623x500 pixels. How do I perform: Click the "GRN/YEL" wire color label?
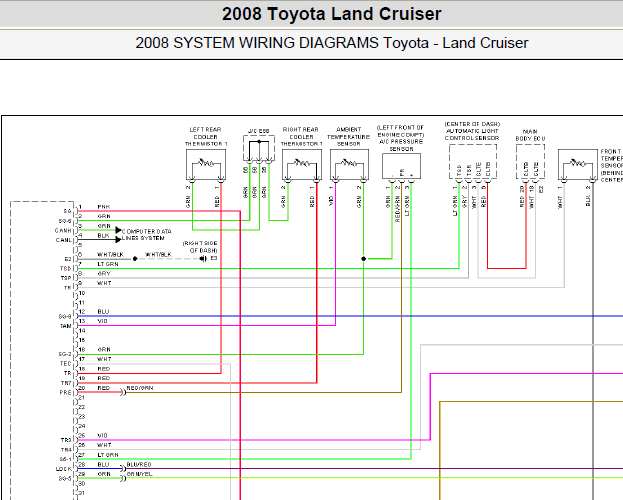[x=139, y=474]
